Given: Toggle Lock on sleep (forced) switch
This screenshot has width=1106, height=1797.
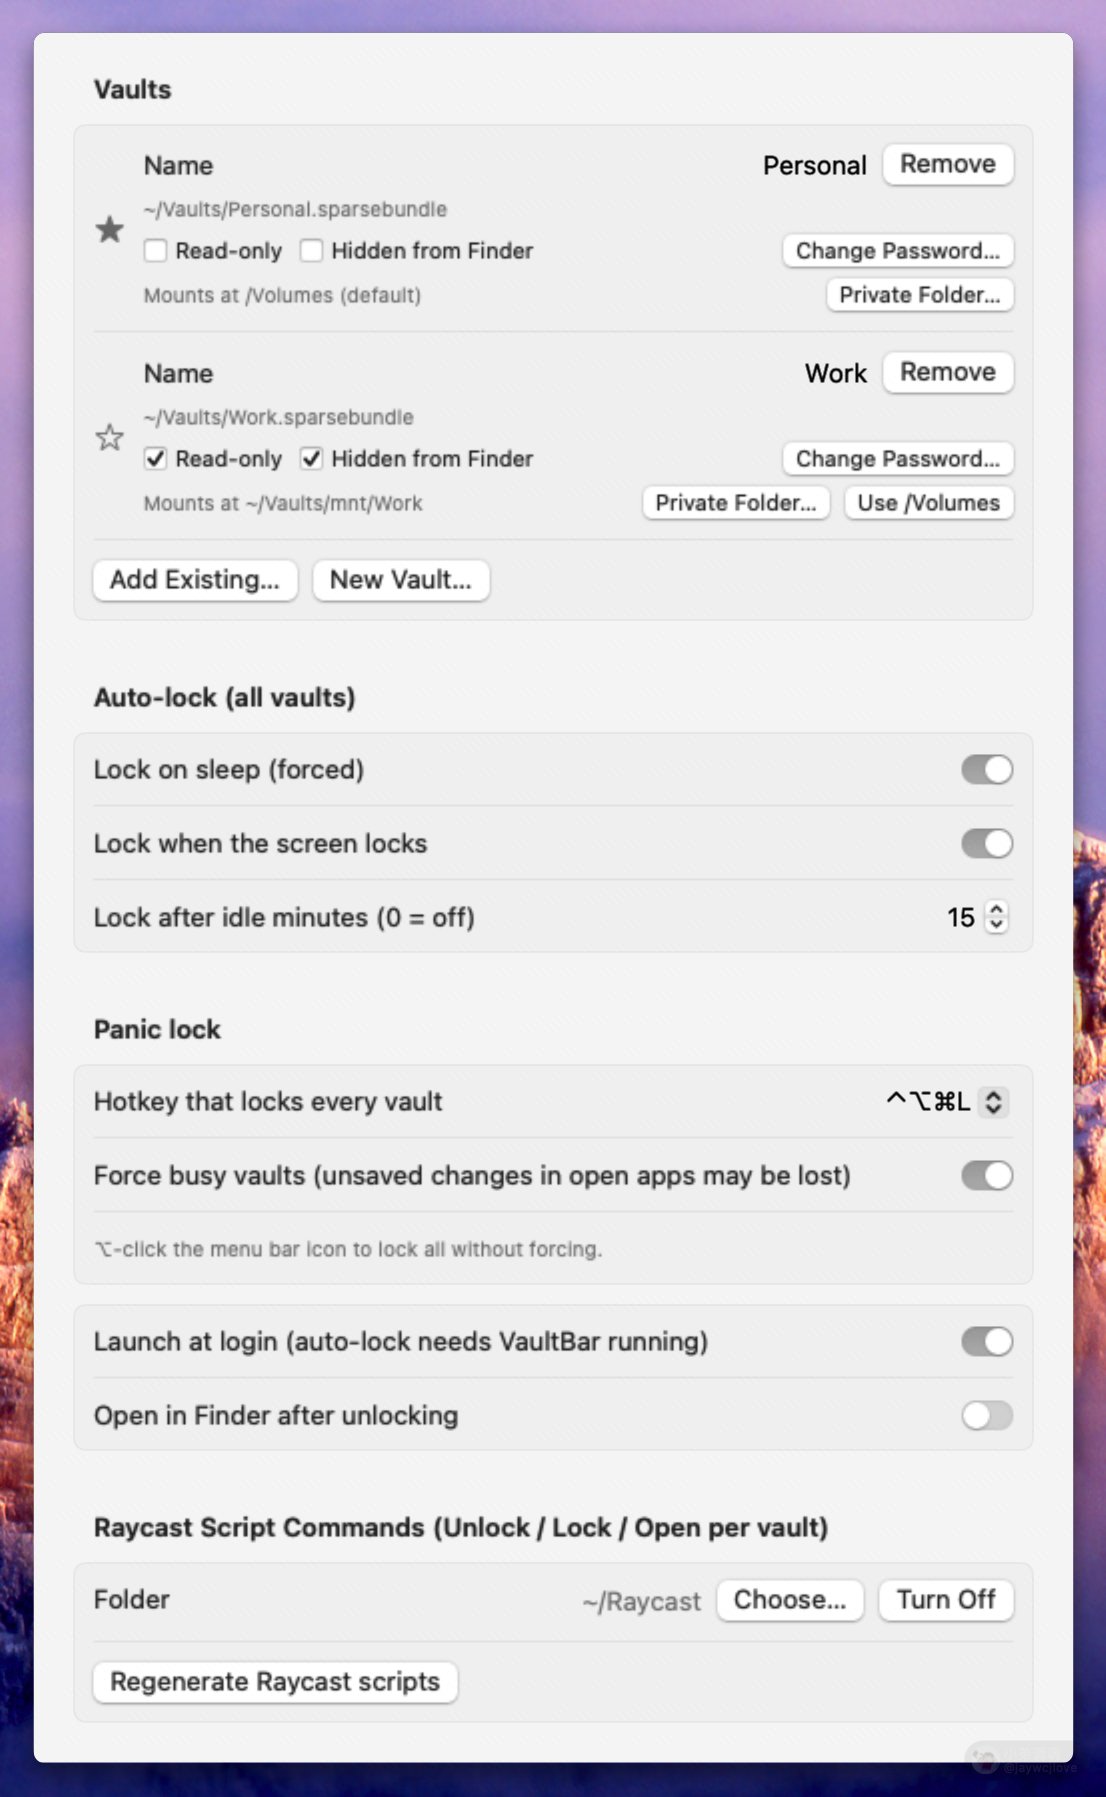Looking at the screenshot, I should 987,770.
